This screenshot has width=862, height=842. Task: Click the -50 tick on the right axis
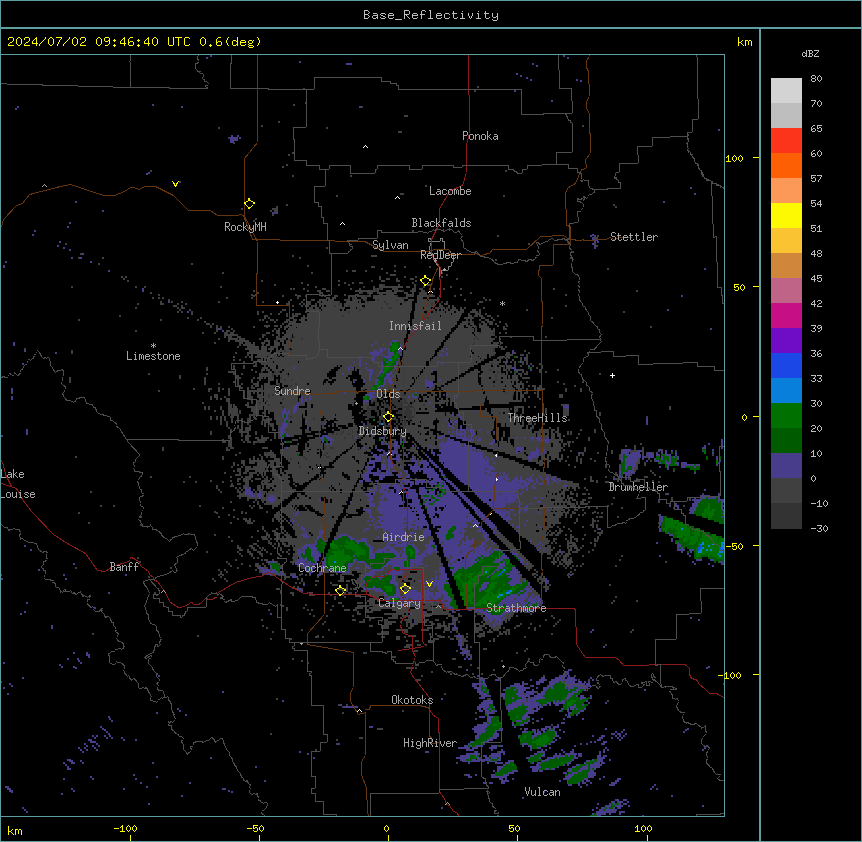tap(734, 546)
